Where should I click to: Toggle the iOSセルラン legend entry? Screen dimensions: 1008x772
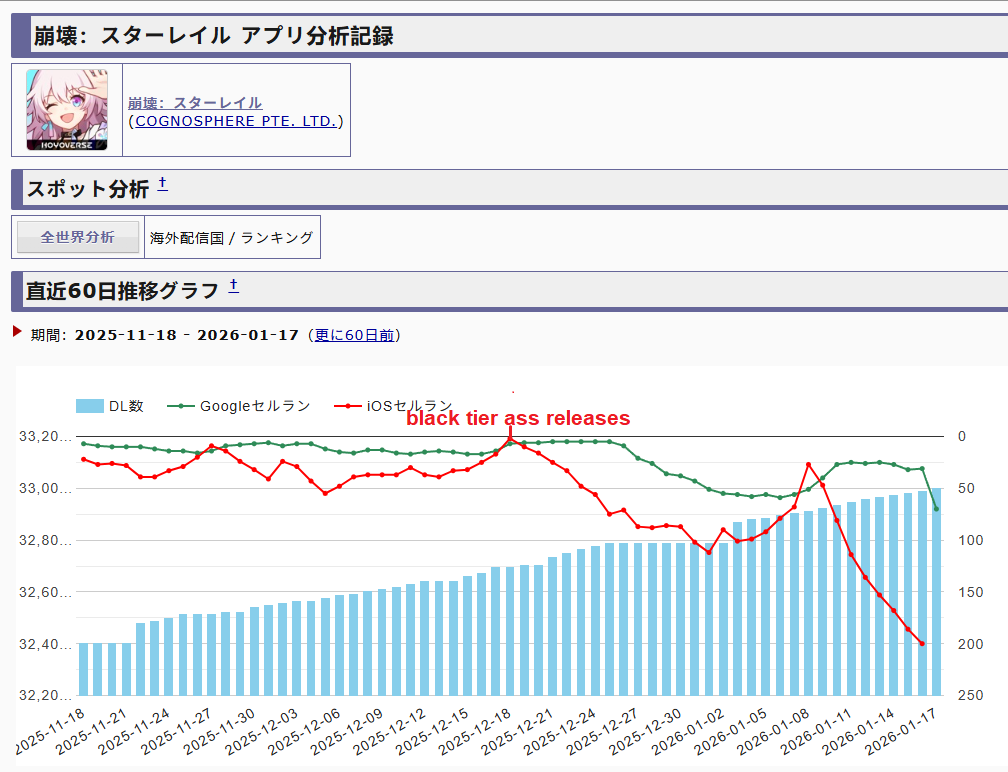pyautogui.click(x=393, y=406)
